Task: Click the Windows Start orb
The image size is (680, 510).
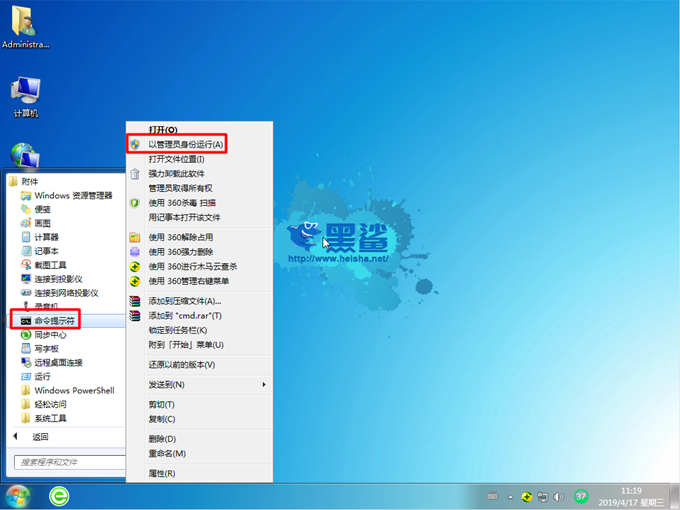Action: click(x=17, y=496)
